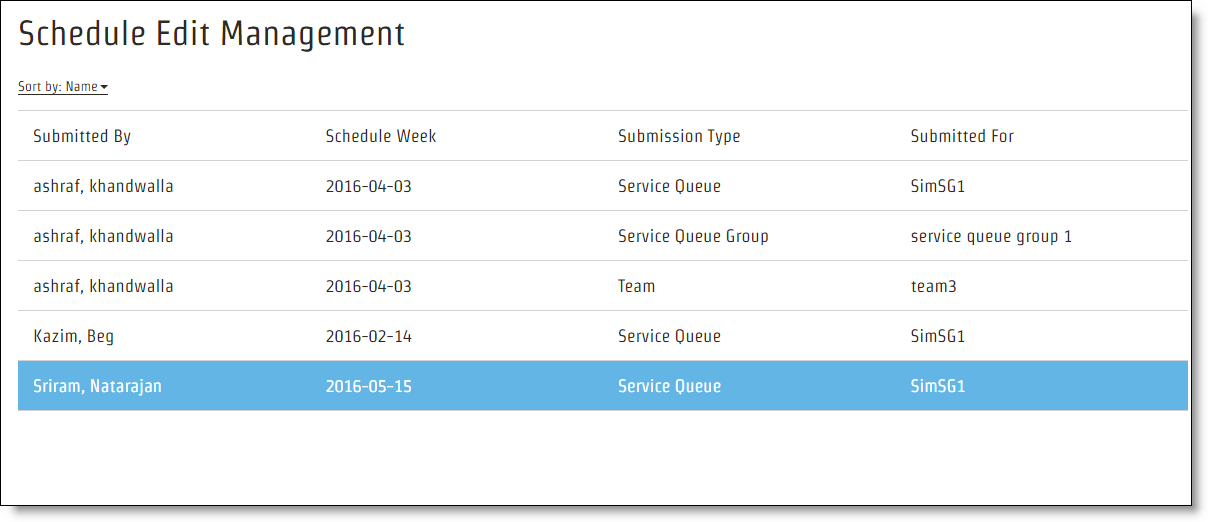Screen dimensions: 1208x522
Task: Click the Schedule Edit Management page title
Action: (212, 34)
